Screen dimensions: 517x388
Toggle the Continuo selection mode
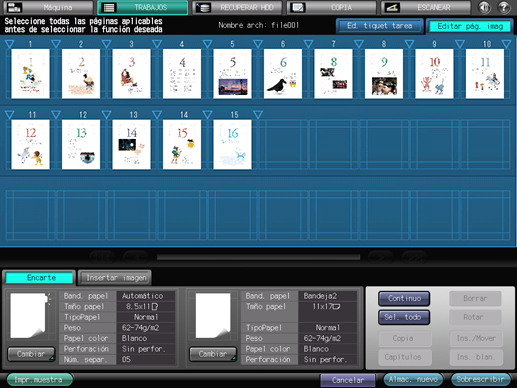404,298
